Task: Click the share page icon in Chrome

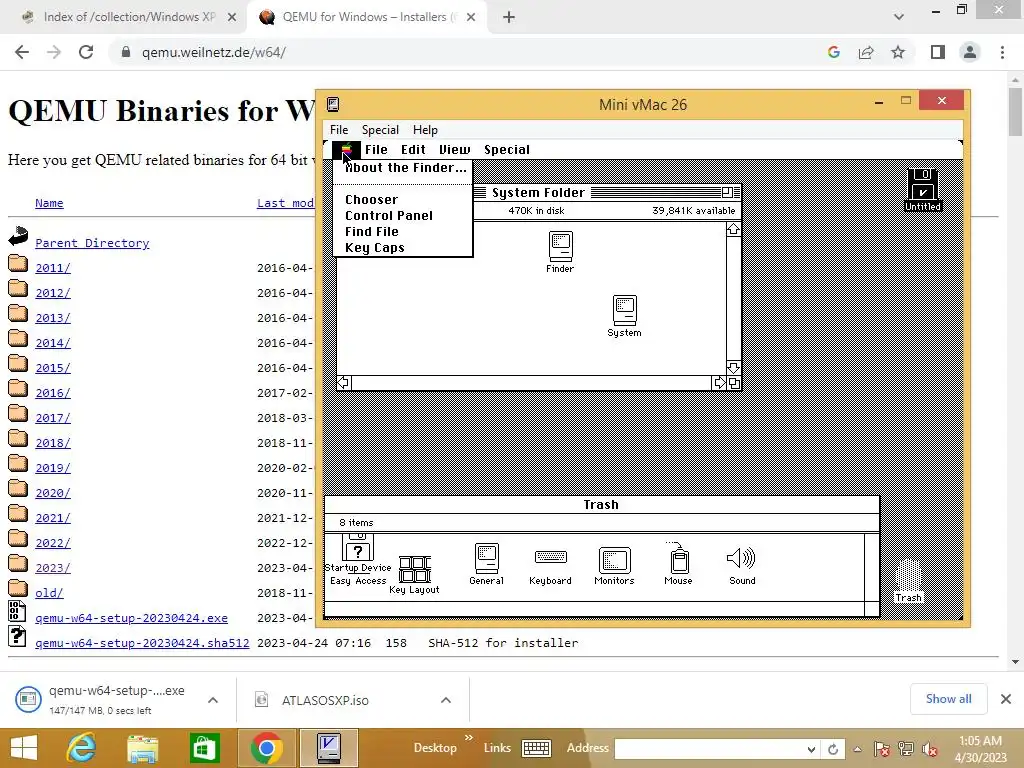Action: coord(866,52)
